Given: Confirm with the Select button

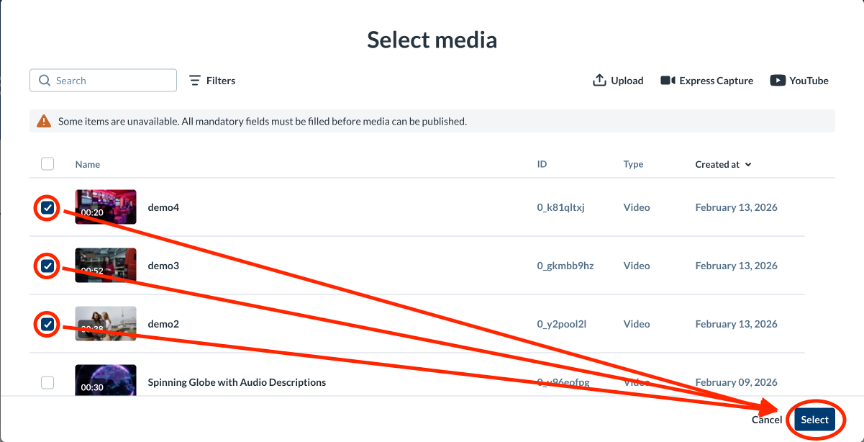Looking at the screenshot, I should (814, 420).
